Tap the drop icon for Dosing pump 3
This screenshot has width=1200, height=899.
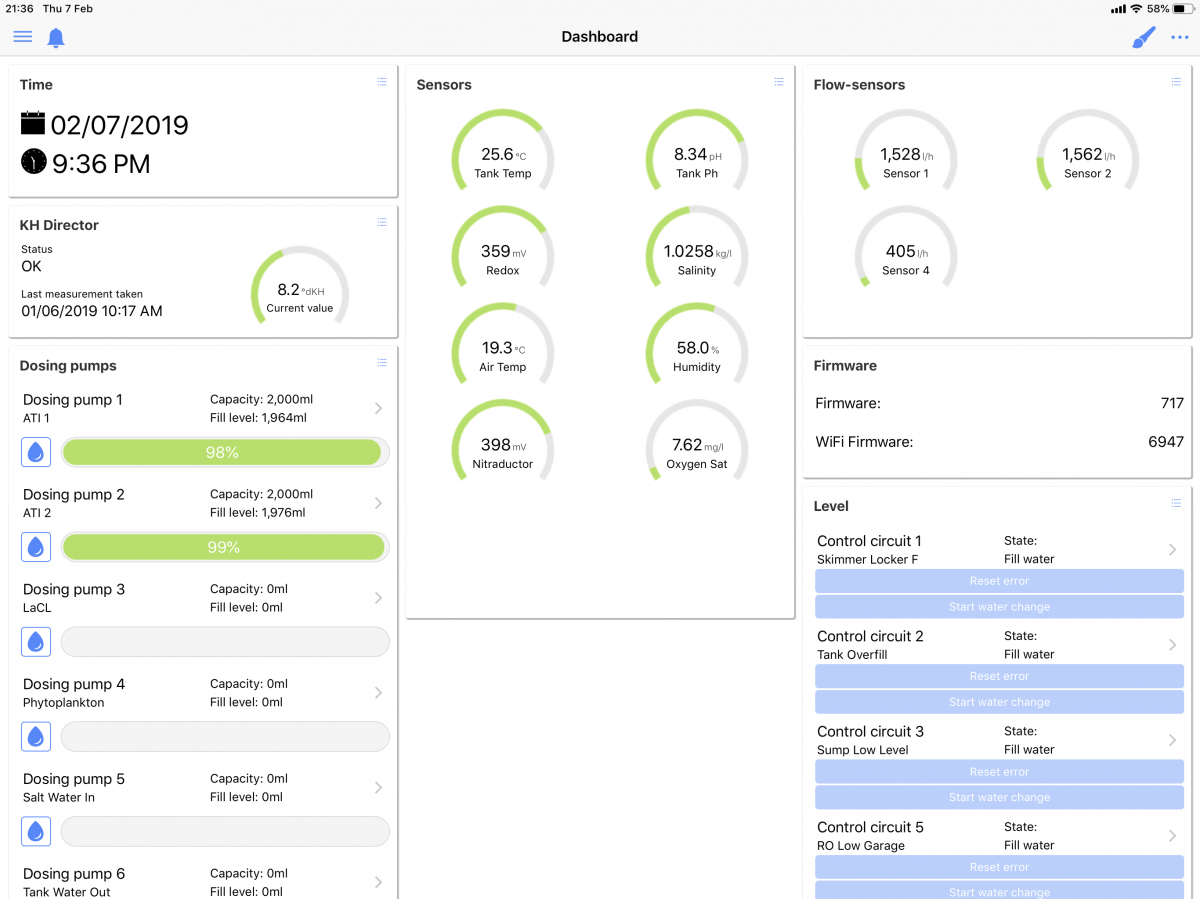point(36,642)
